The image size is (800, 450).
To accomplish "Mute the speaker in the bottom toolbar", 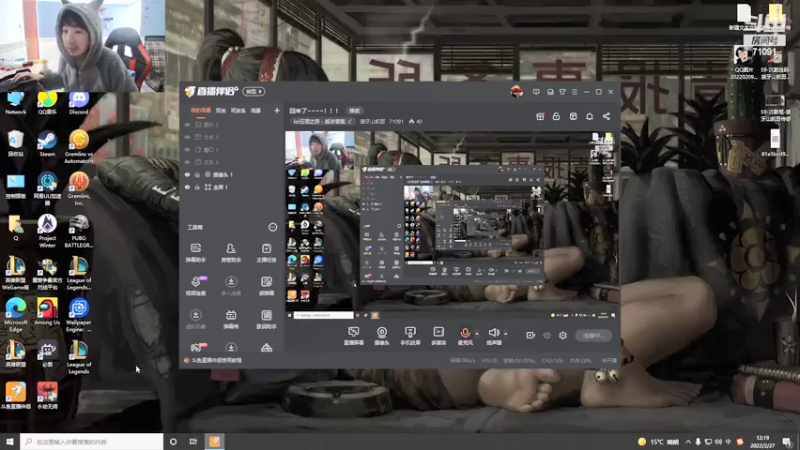I will pos(494,336).
